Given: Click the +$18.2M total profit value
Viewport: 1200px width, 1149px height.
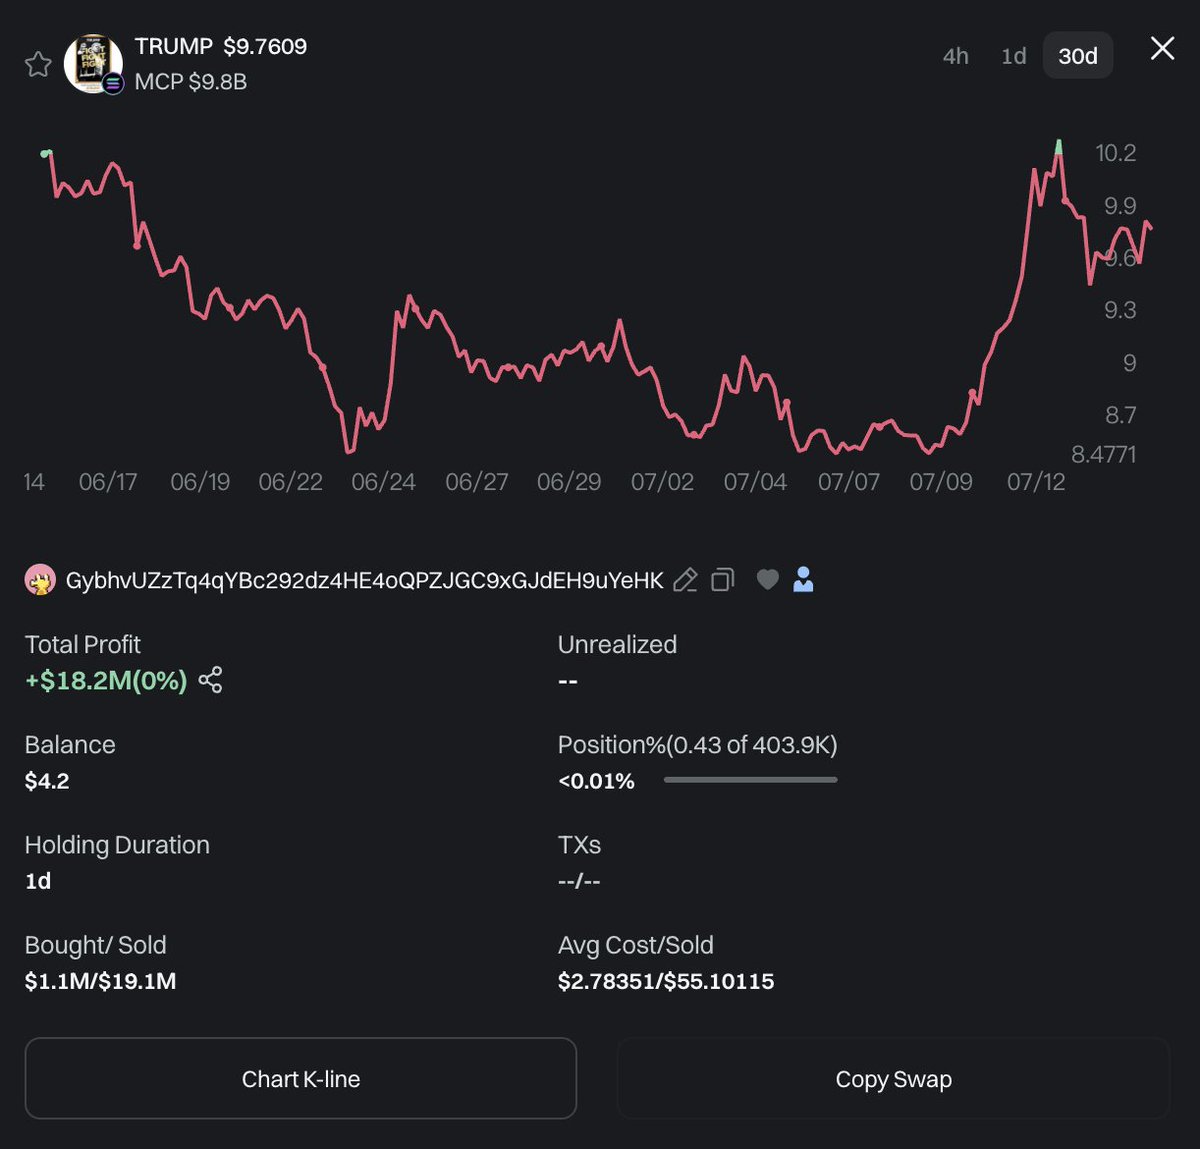Looking at the screenshot, I should click(x=106, y=680).
